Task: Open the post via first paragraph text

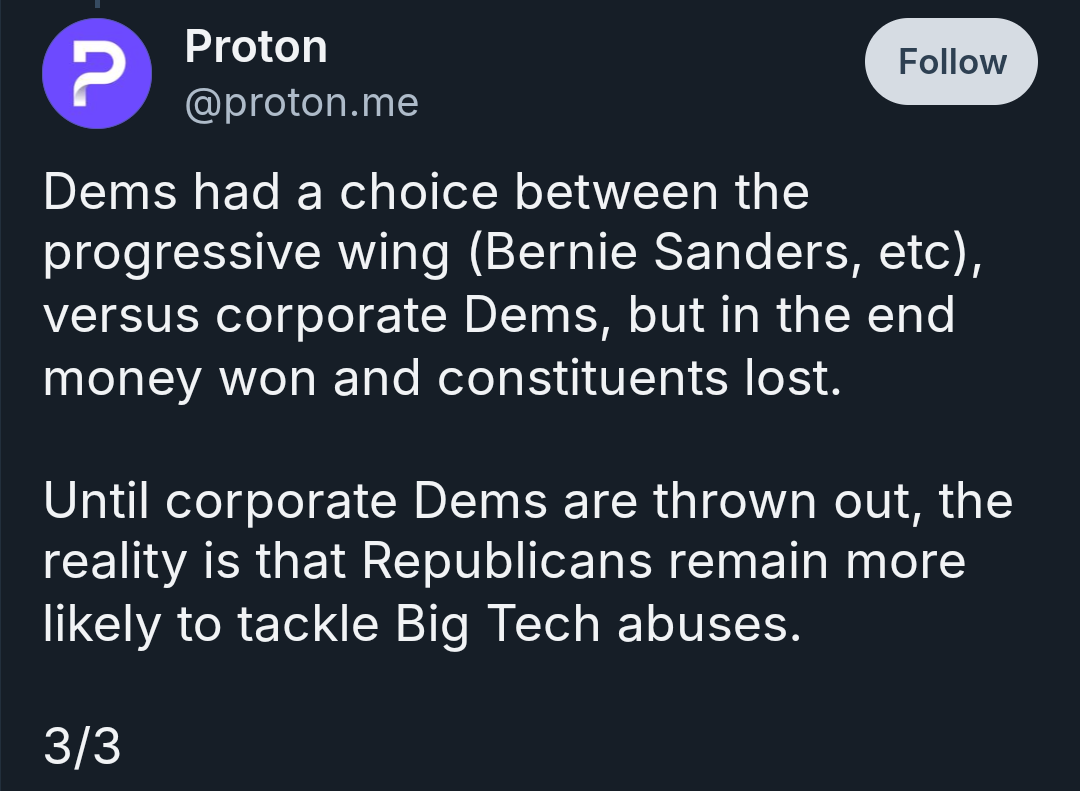Action: (x=512, y=285)
